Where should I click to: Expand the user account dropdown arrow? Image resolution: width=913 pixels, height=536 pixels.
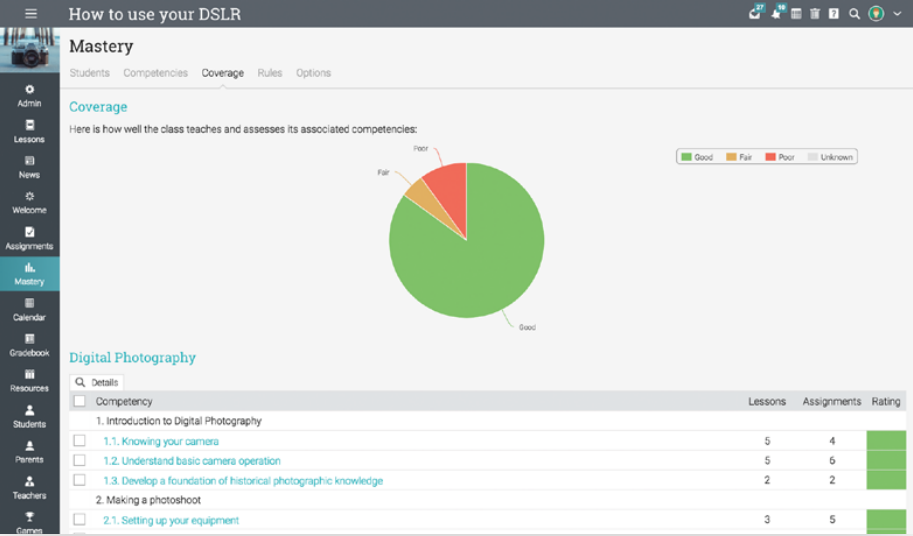coord(897,14)
